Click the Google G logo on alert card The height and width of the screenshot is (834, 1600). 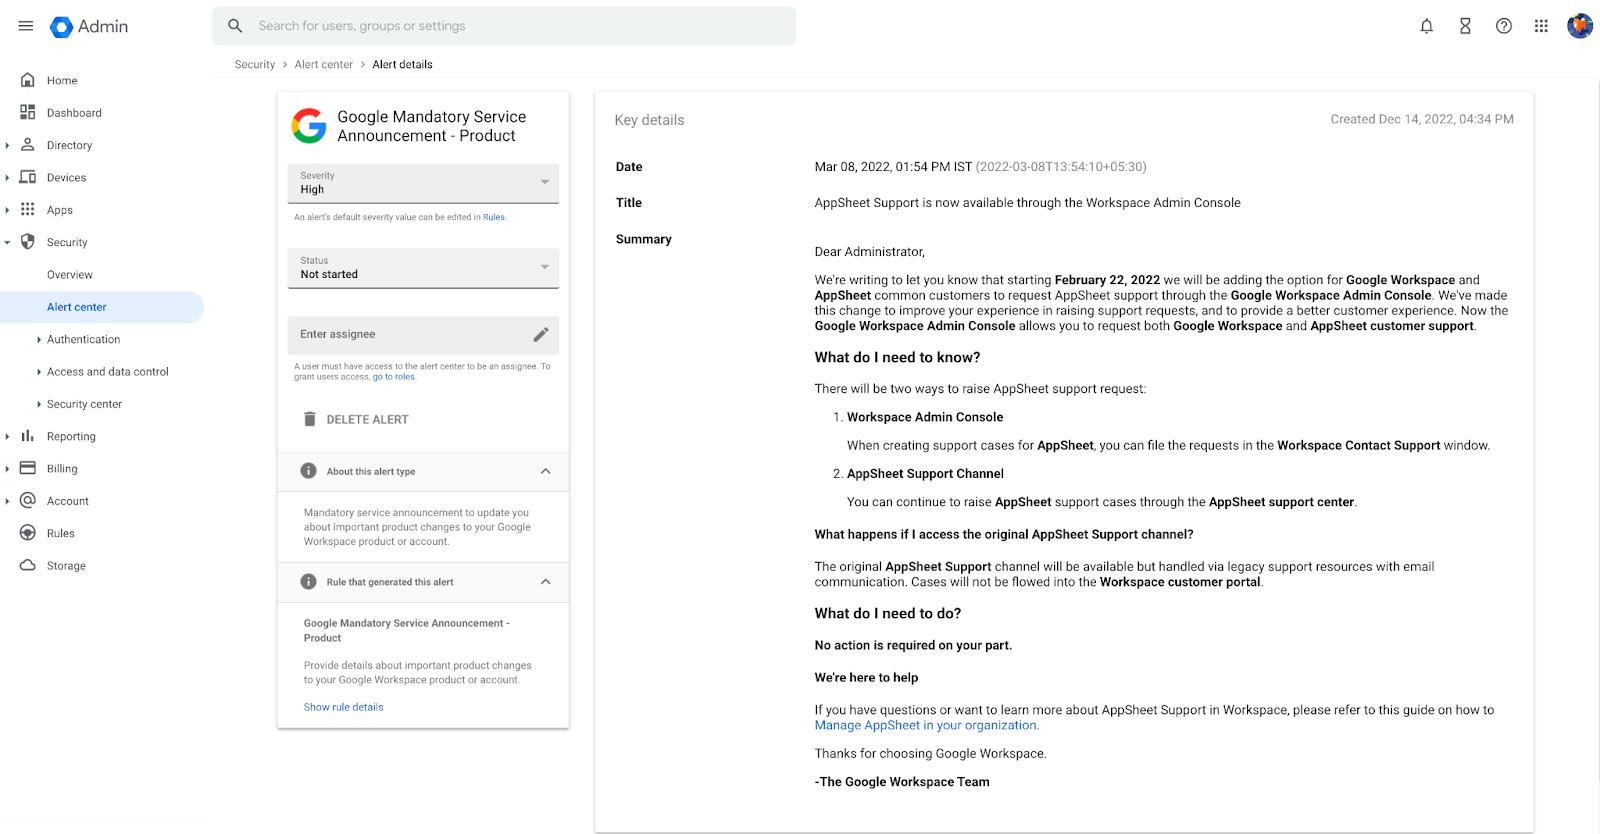[309, 126]
